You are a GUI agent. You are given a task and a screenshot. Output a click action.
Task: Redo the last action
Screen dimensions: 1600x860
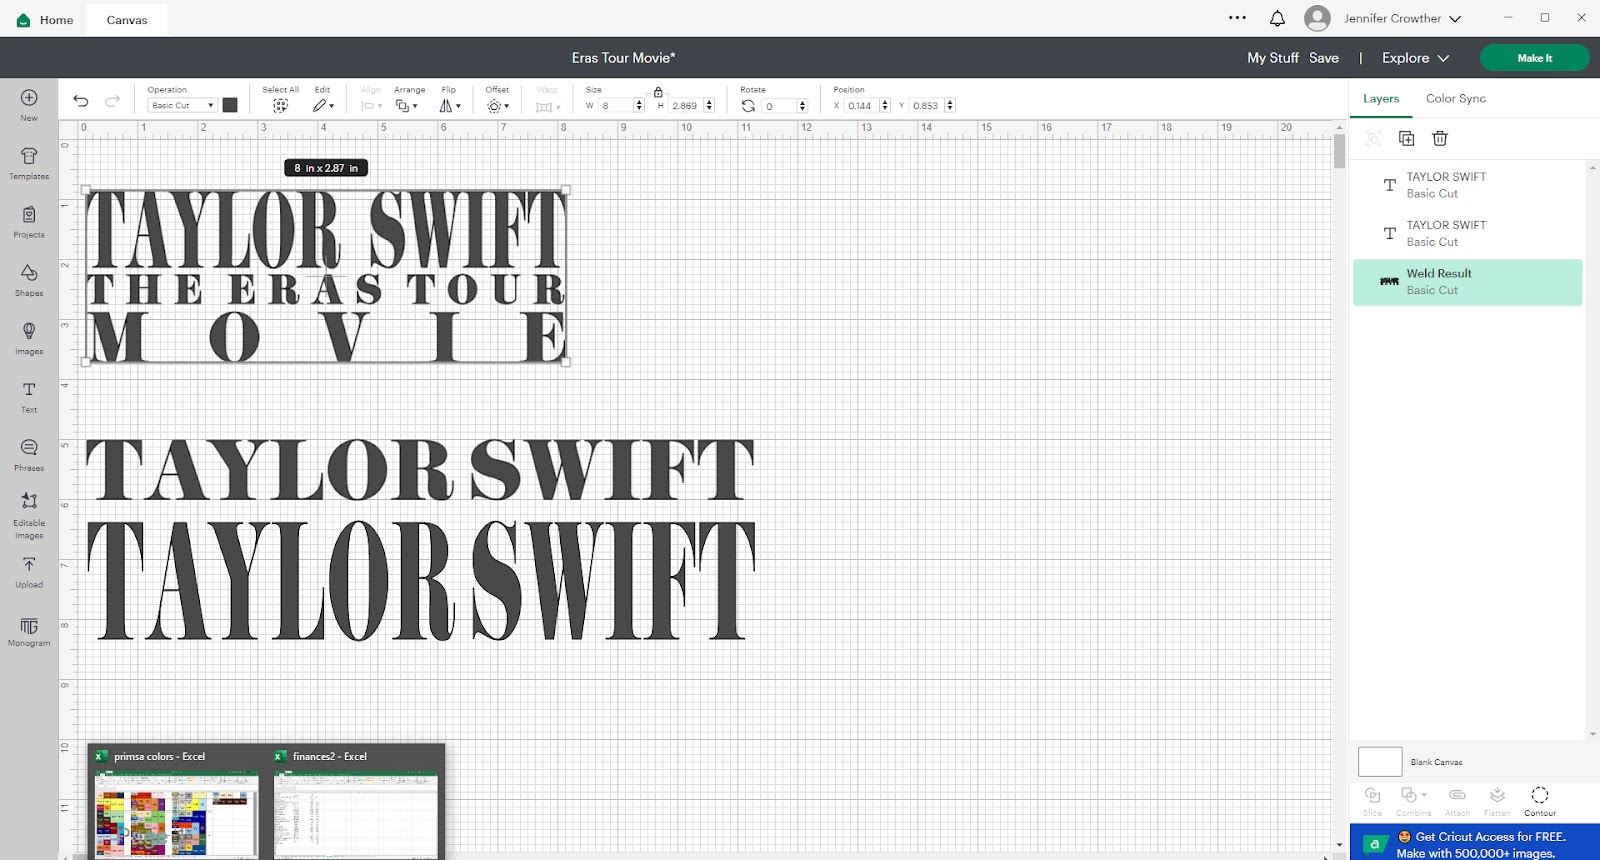click(112, 101)
